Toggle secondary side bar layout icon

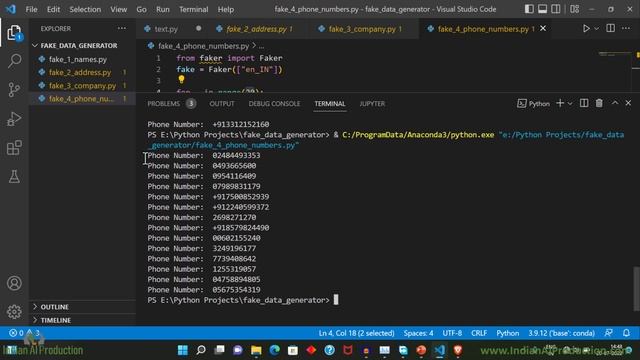[x=556, y=9]
